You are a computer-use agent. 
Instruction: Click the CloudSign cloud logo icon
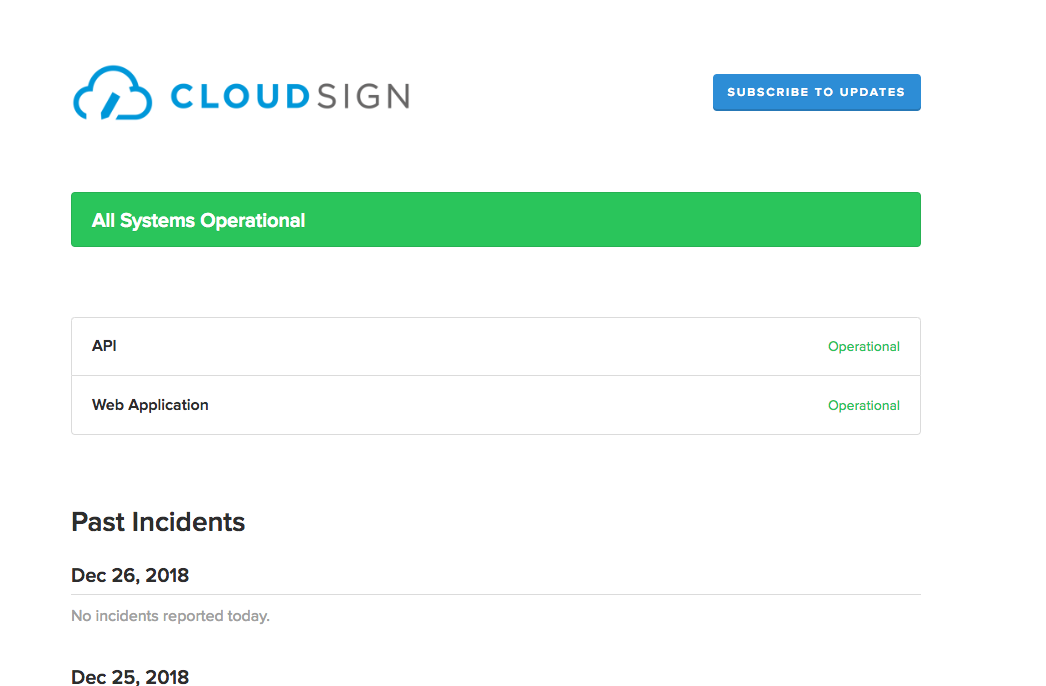point(112,93)
